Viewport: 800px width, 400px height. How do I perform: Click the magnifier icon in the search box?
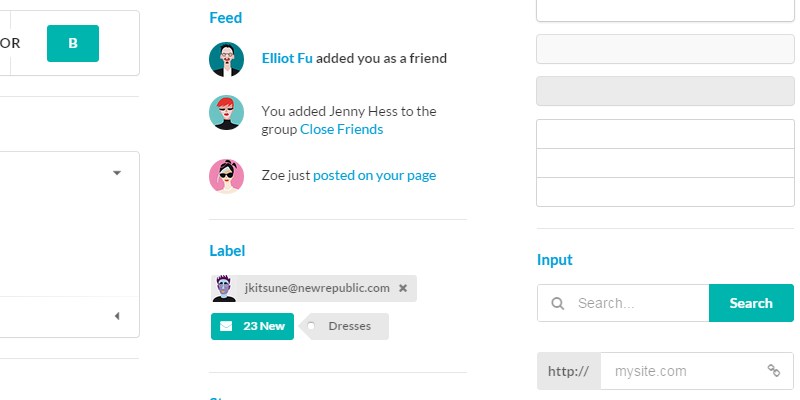[x=557, y=303]
